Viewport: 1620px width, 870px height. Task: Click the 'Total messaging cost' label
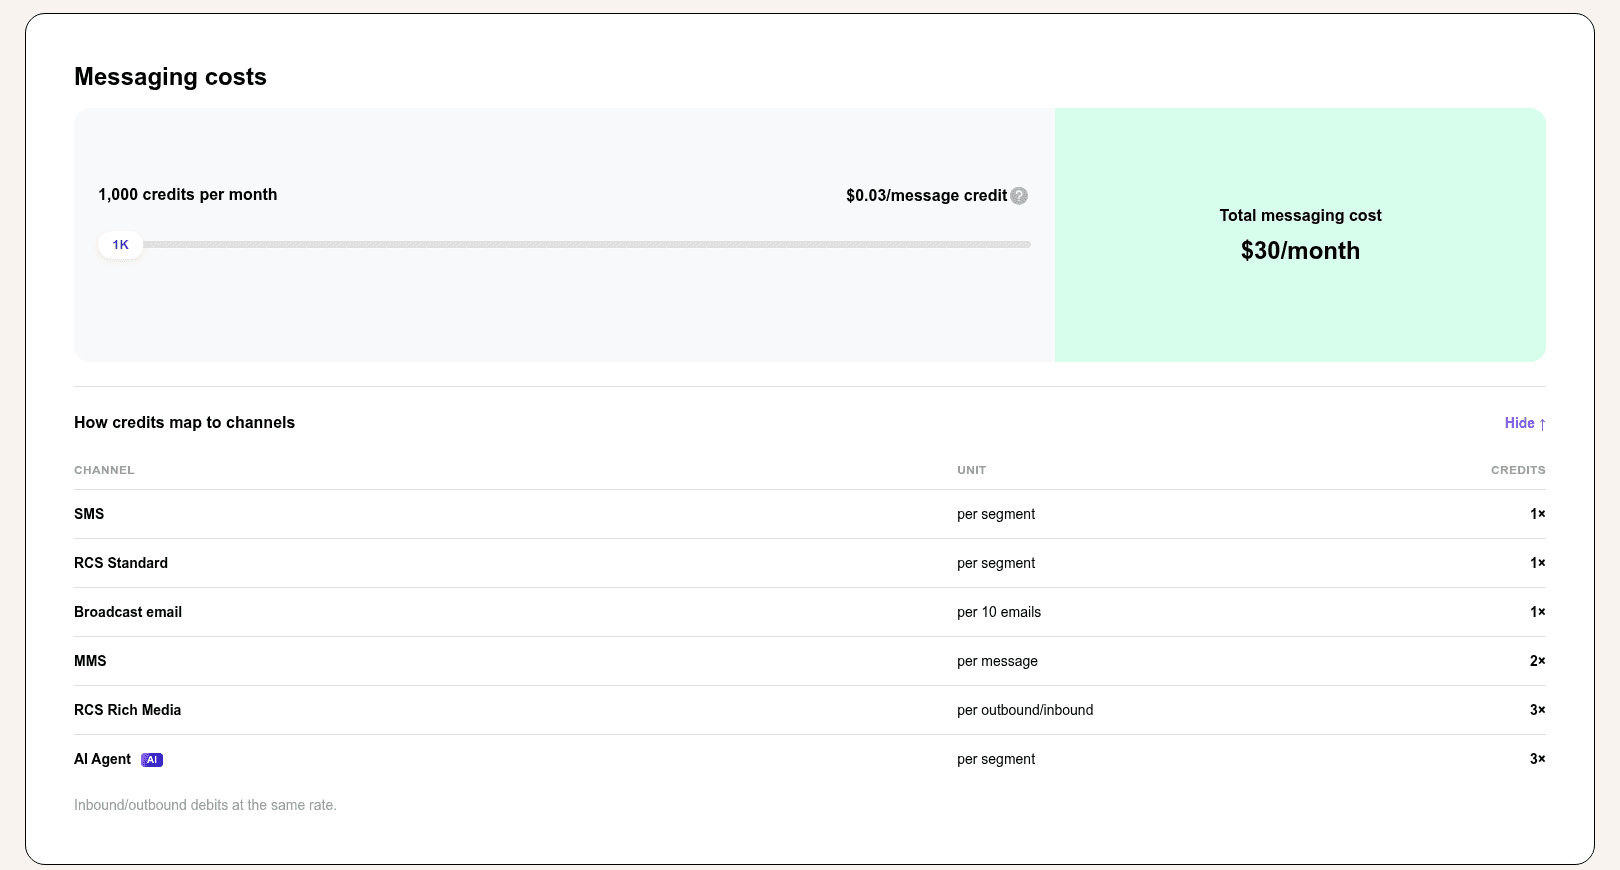tap(1300, 216)
